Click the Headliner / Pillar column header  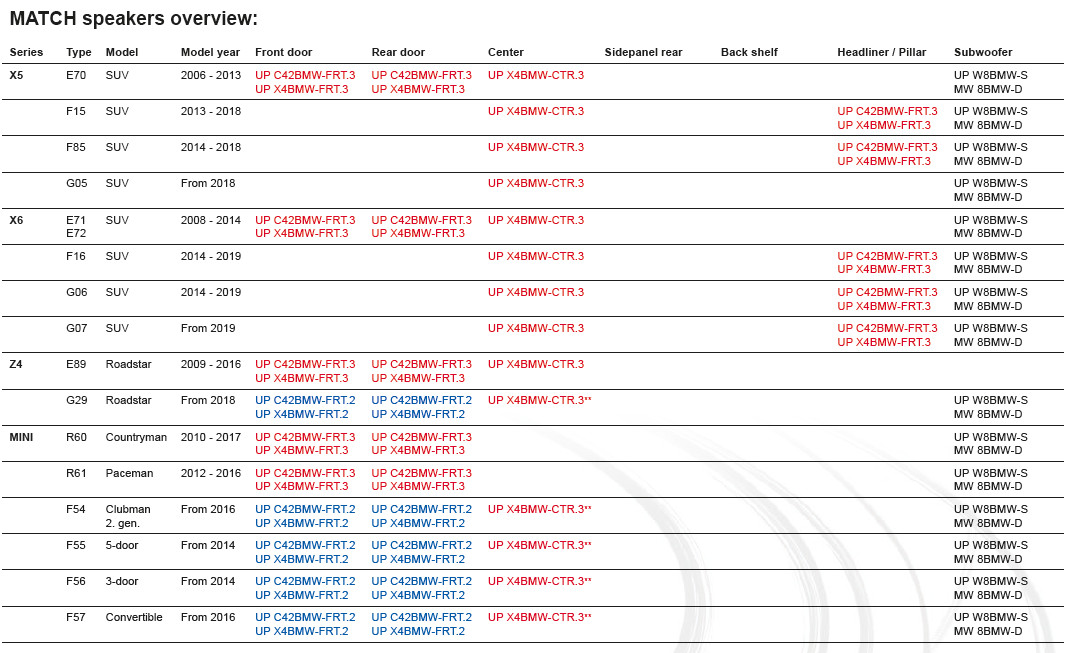(x=881, y=52)
